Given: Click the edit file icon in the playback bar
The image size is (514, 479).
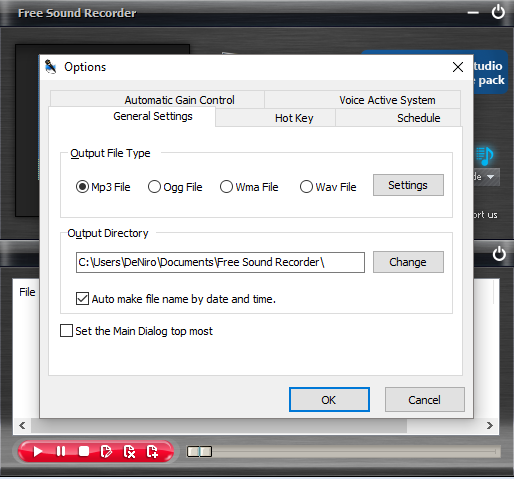Looking at the screenshot, I should (106, 452).
